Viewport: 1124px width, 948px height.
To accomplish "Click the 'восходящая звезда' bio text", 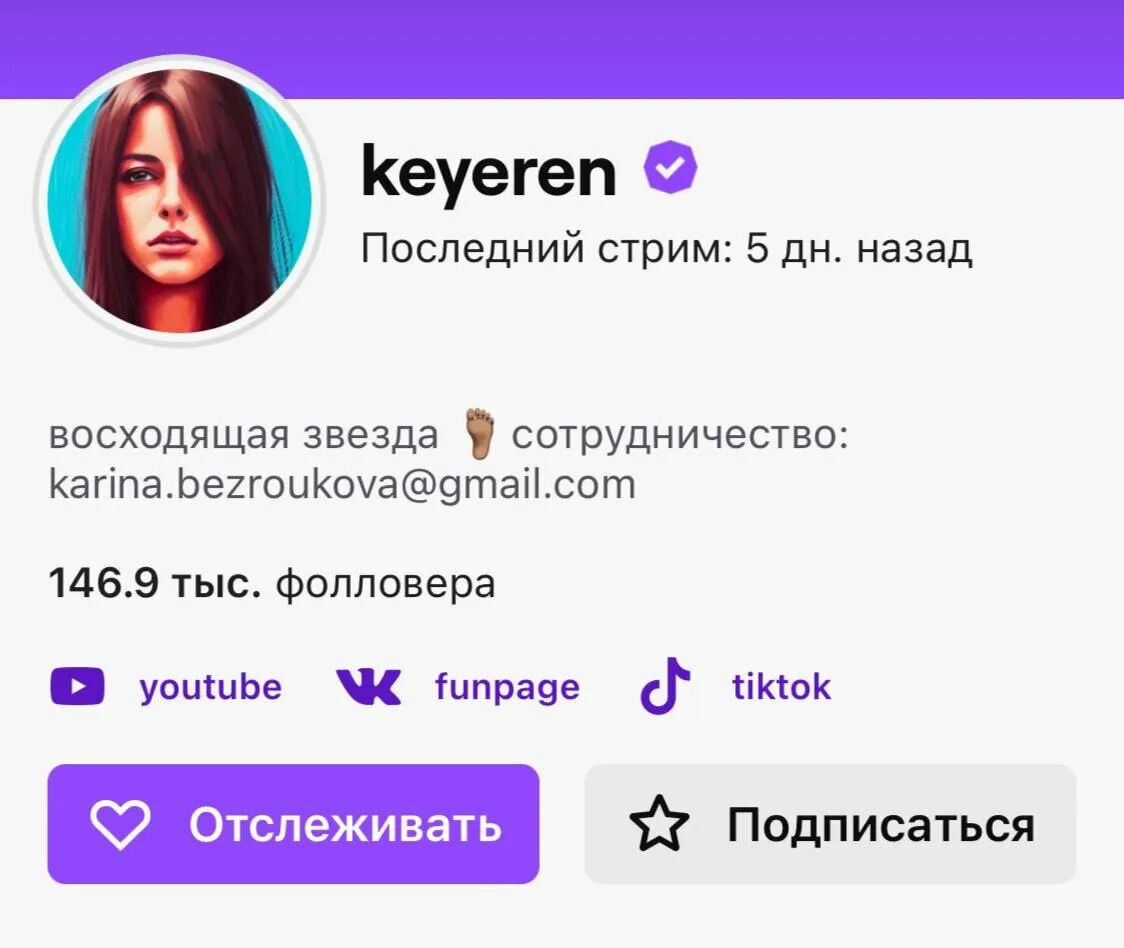I will [244, 435].
